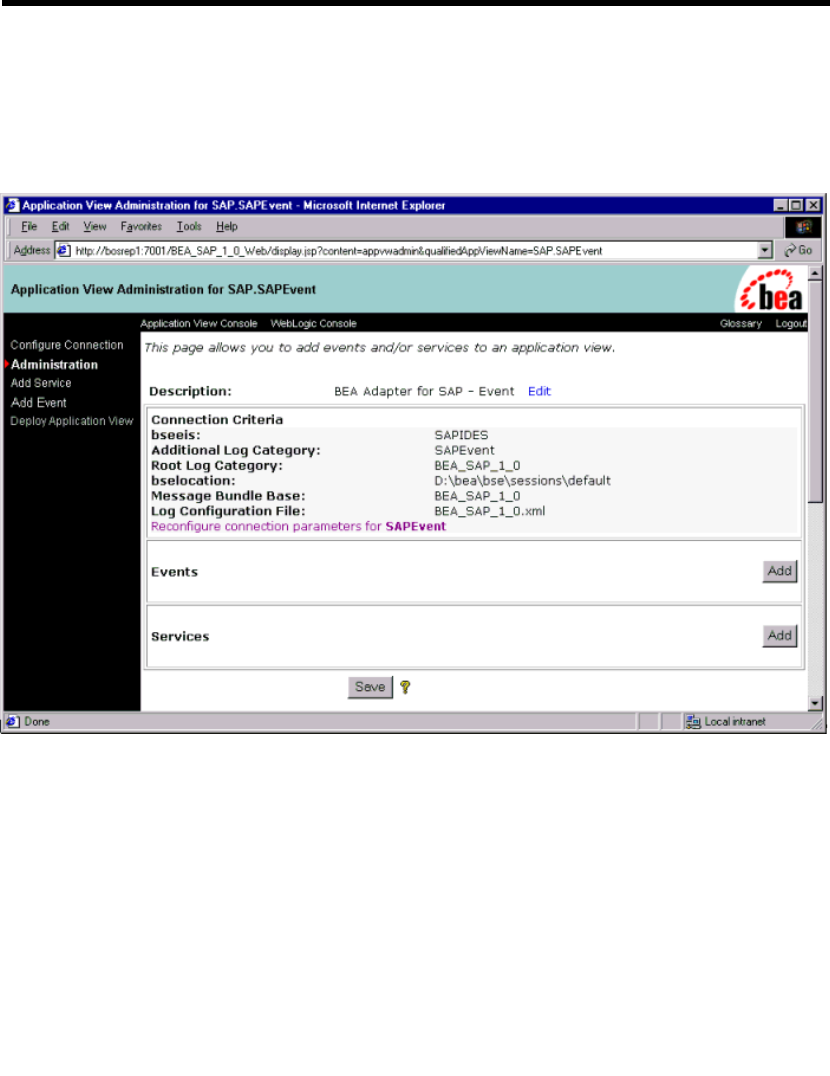Image resolution: width=830 pixels, height=1076 pixels.
Task: Click the Connection Criteria heading
Action: coord(217,419)
